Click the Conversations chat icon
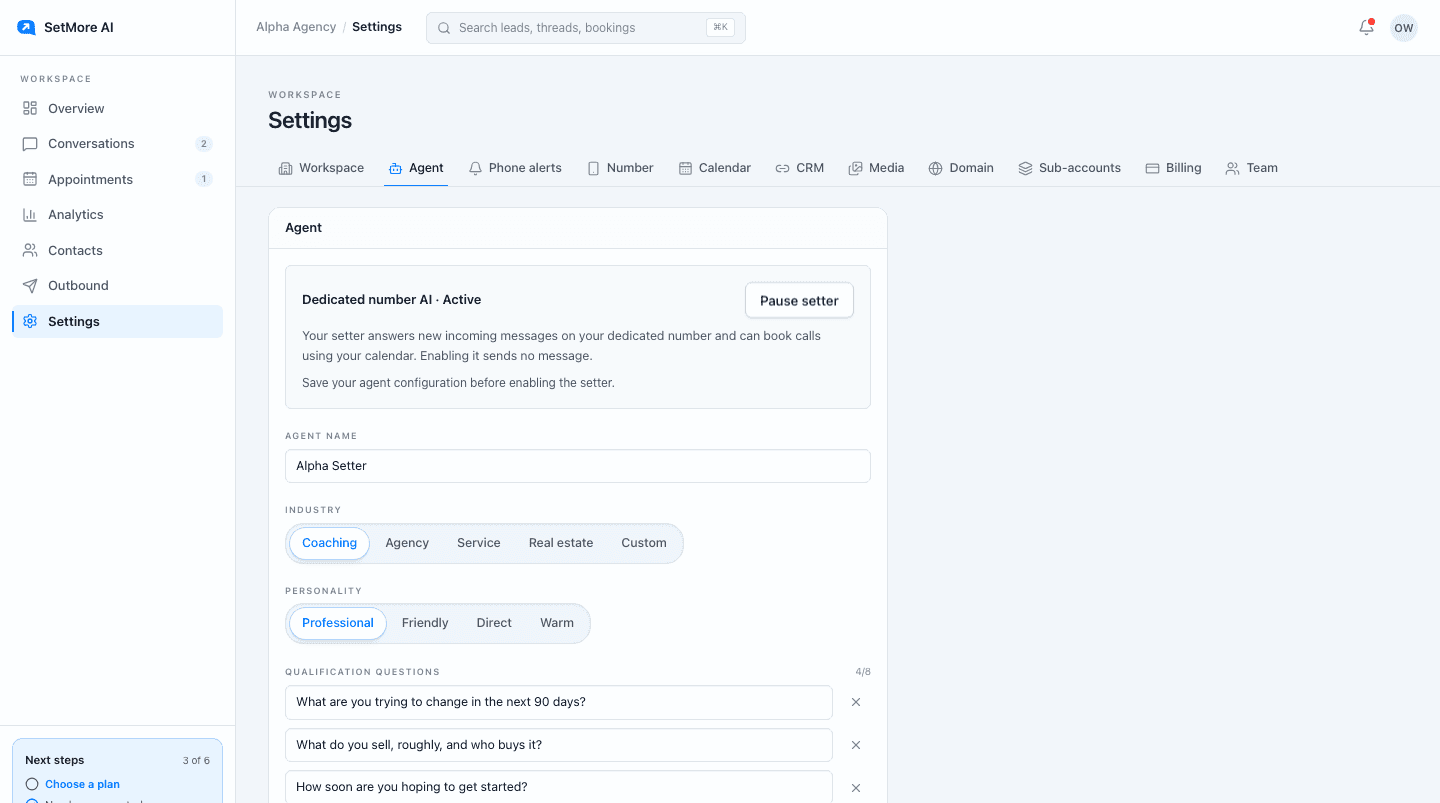 click(30, 144)
